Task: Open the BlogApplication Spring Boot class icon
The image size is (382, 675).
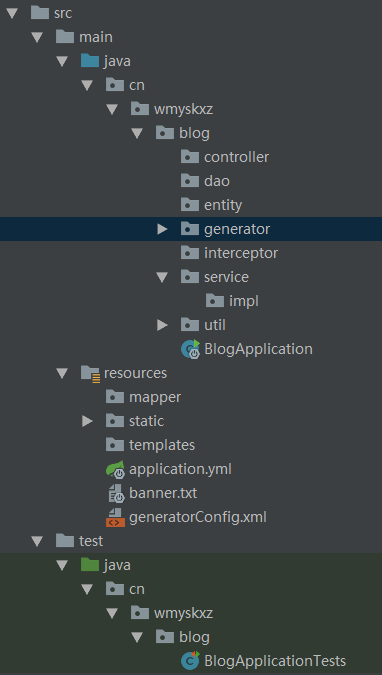Action: point(191,349)
